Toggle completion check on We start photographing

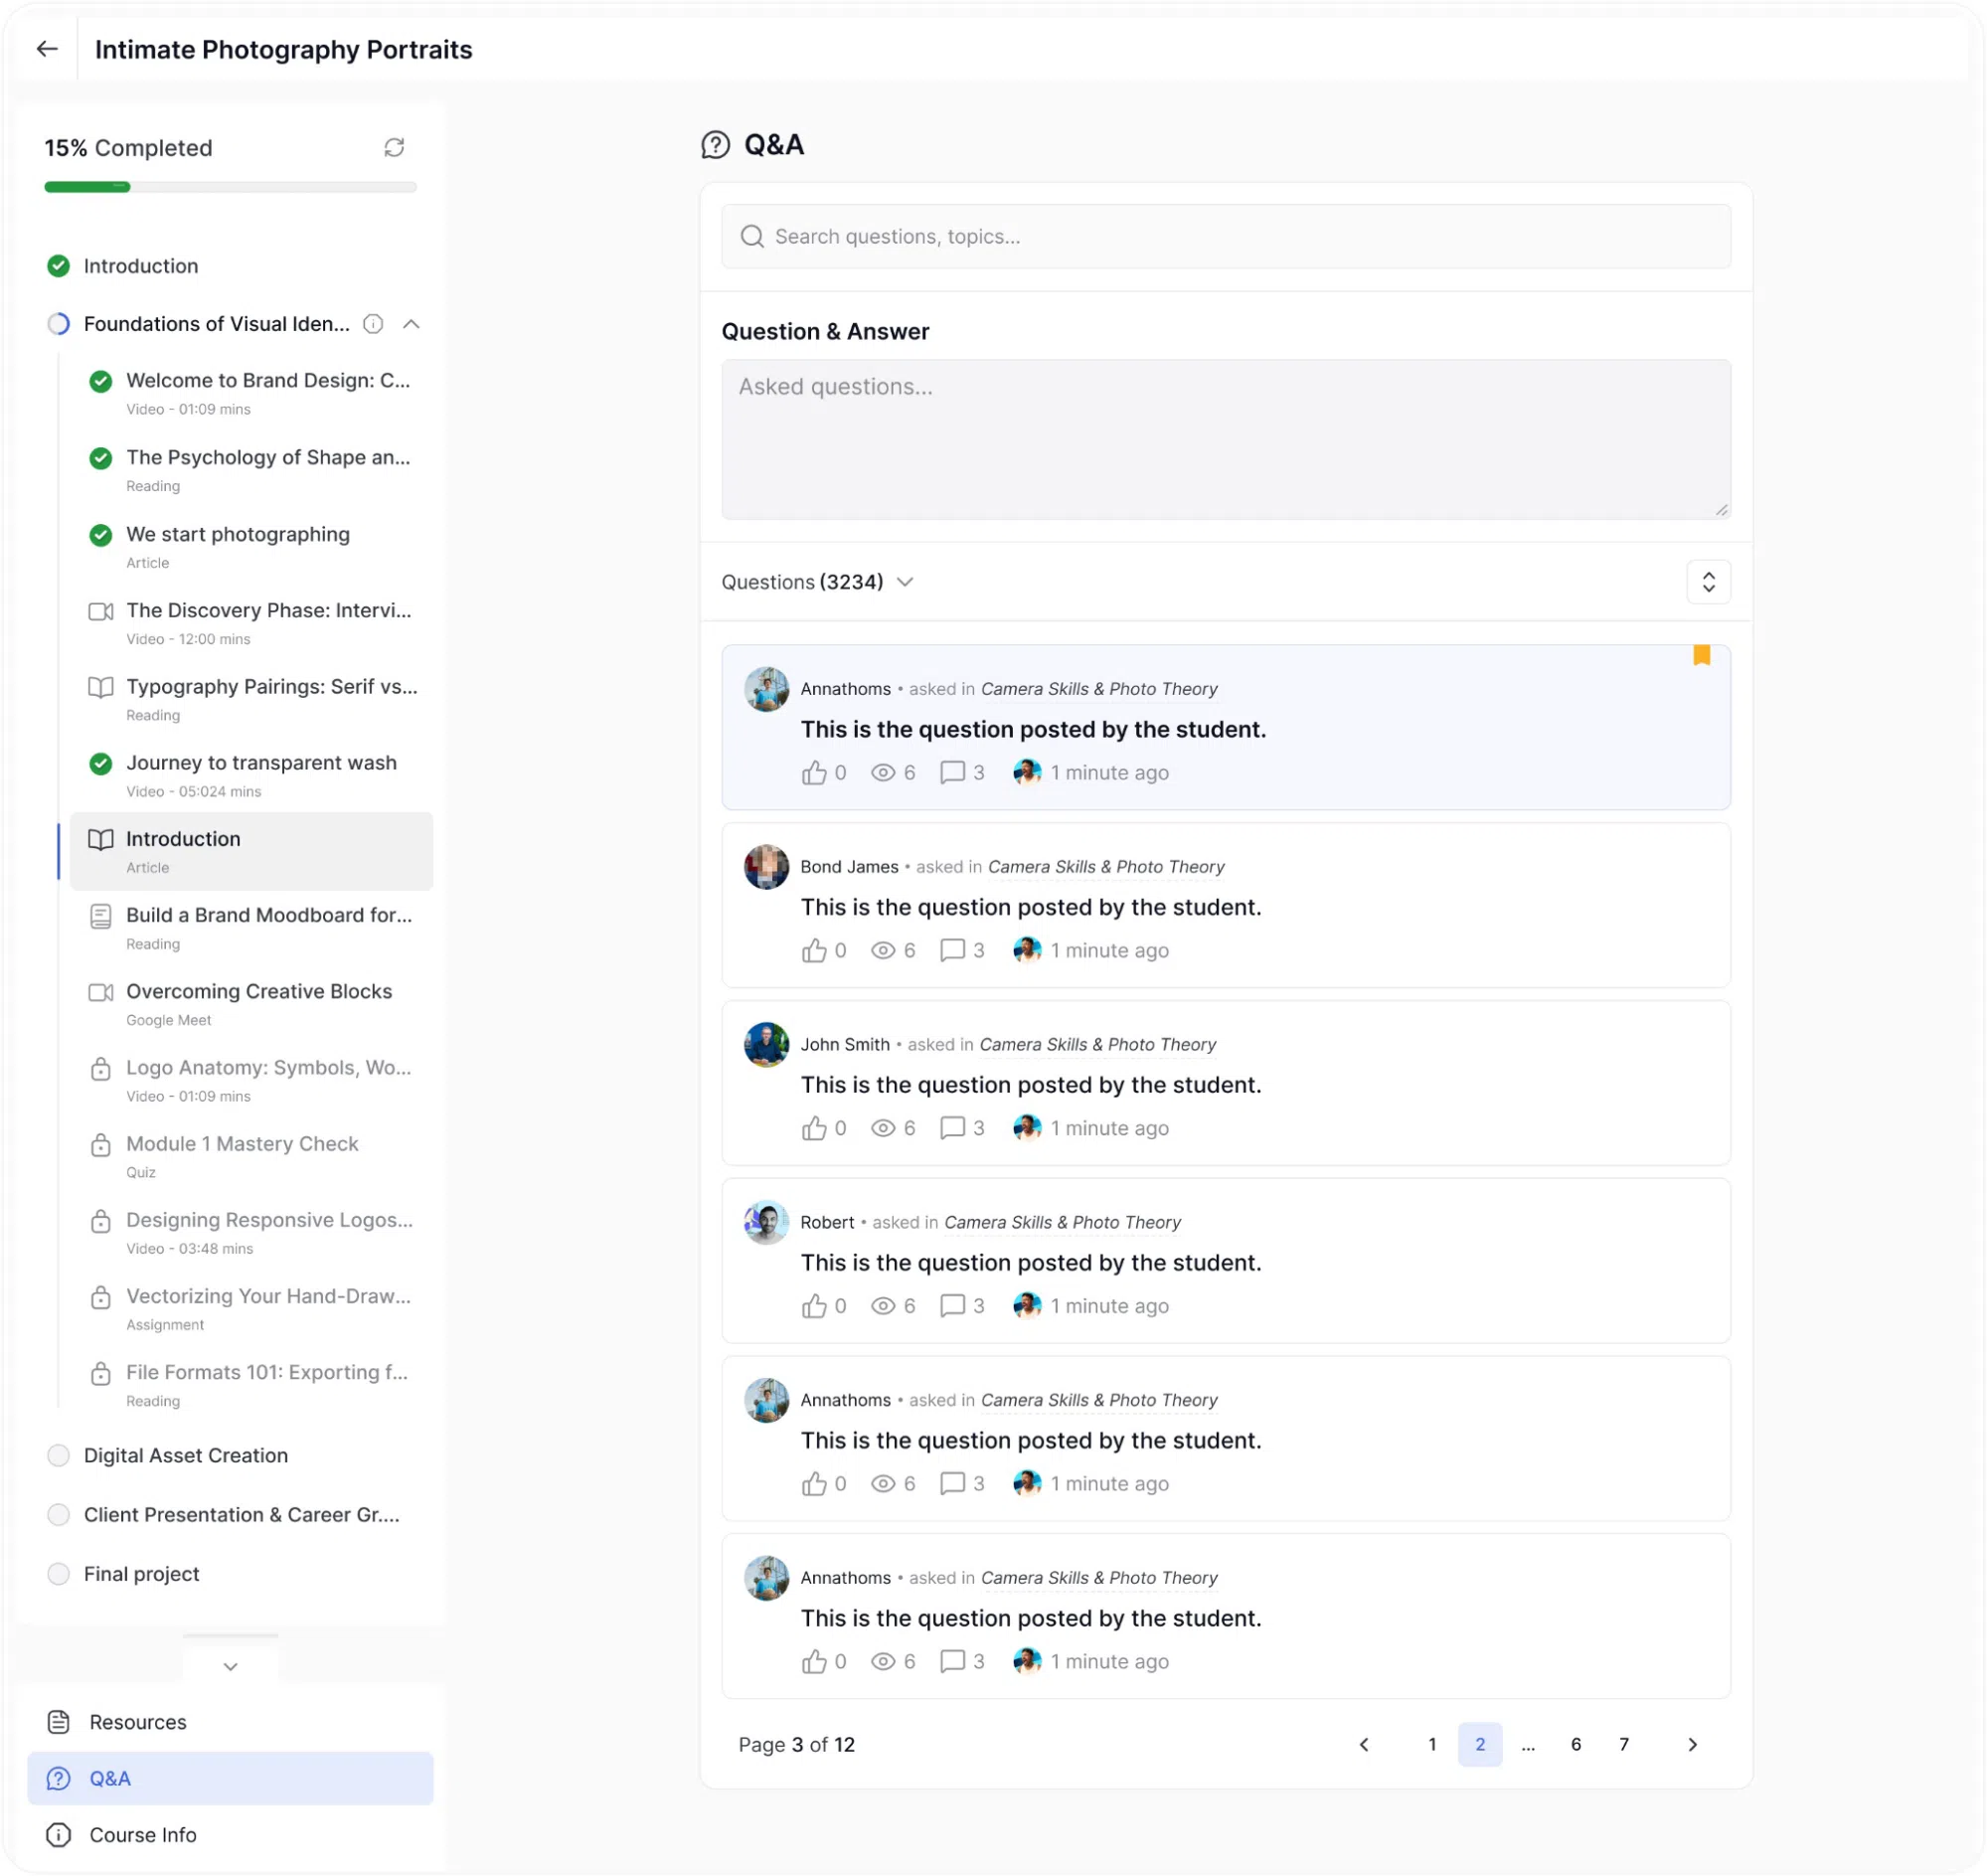point(101,535)
